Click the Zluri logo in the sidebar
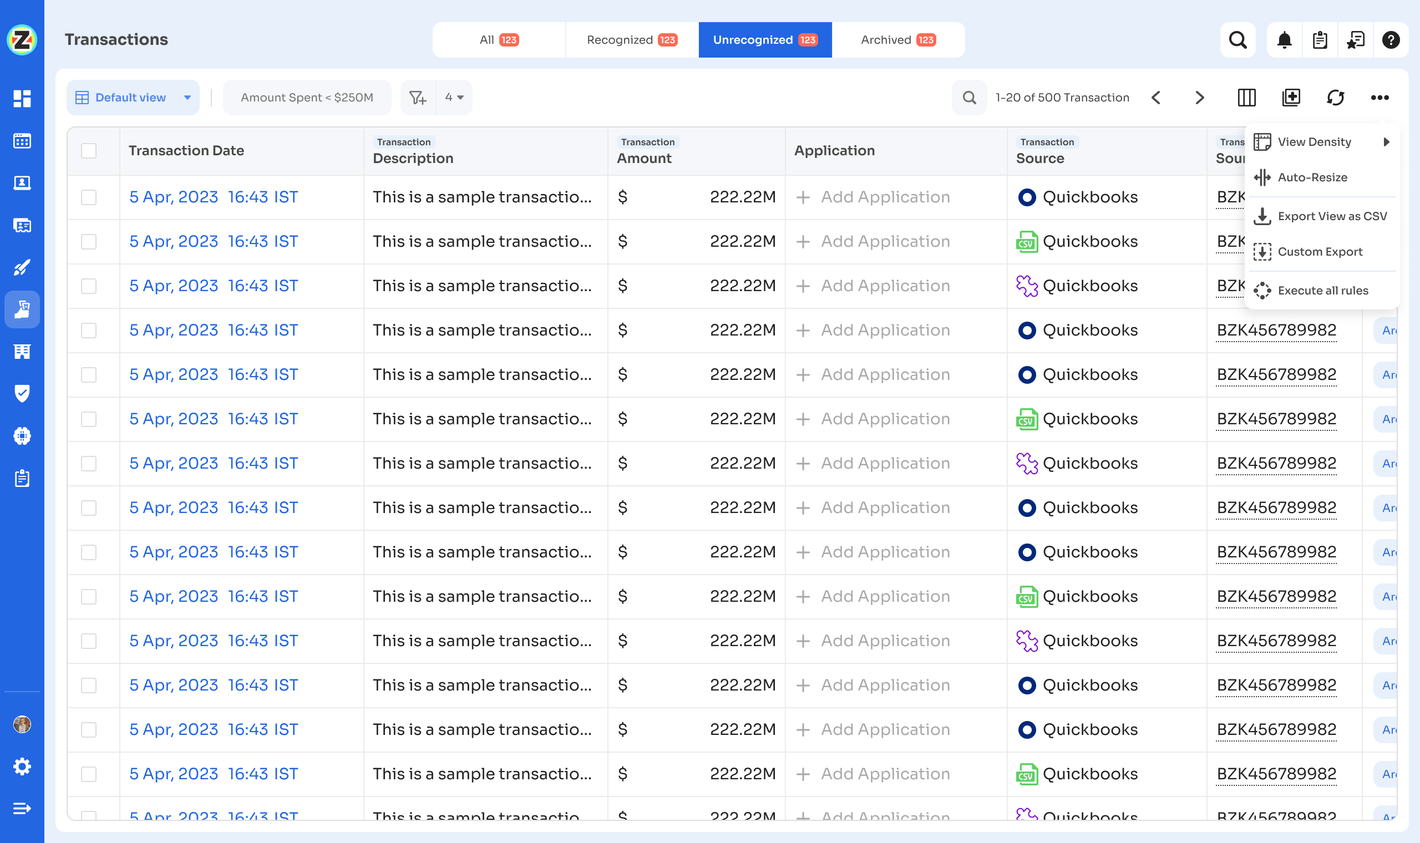 pyautogui.click(x=22, y=40)
